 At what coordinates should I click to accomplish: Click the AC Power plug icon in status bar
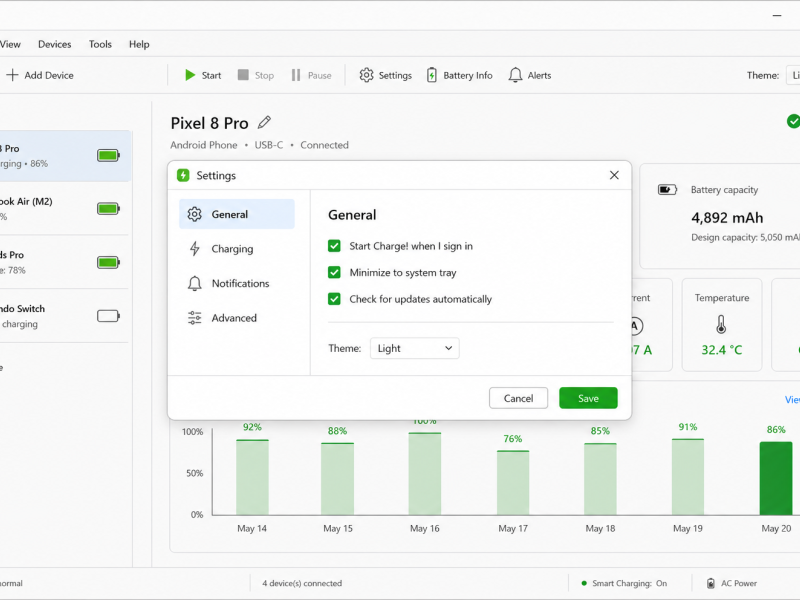711,583
